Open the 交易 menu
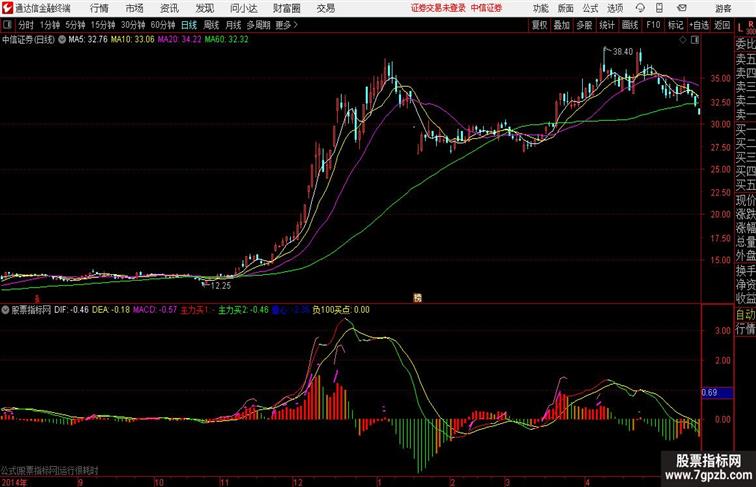 (x=326, y=8)
